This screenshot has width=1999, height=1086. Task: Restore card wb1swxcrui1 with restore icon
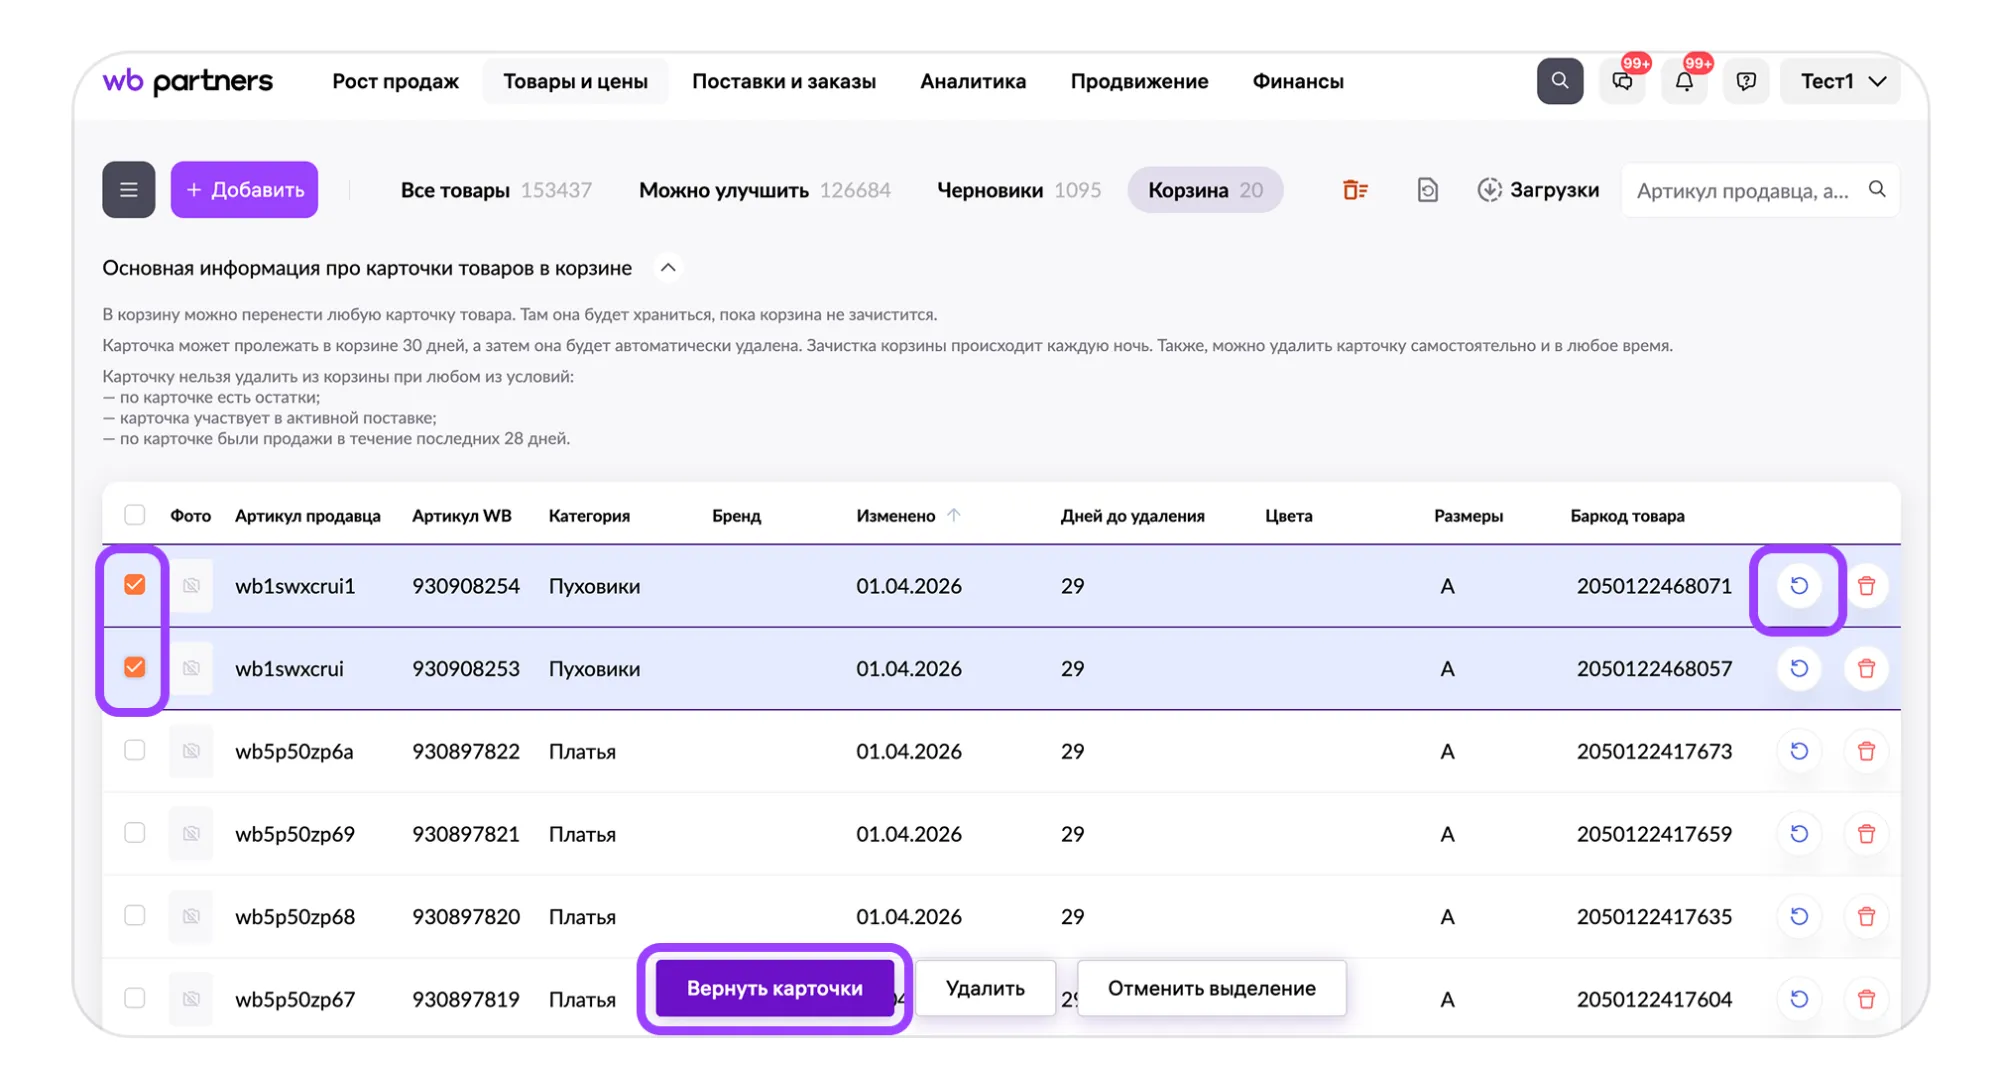tap(1798, 586)
